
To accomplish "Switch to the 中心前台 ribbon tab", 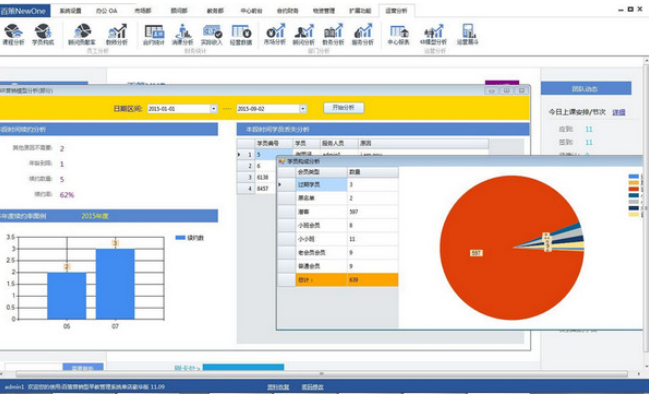I will point(252,11).
